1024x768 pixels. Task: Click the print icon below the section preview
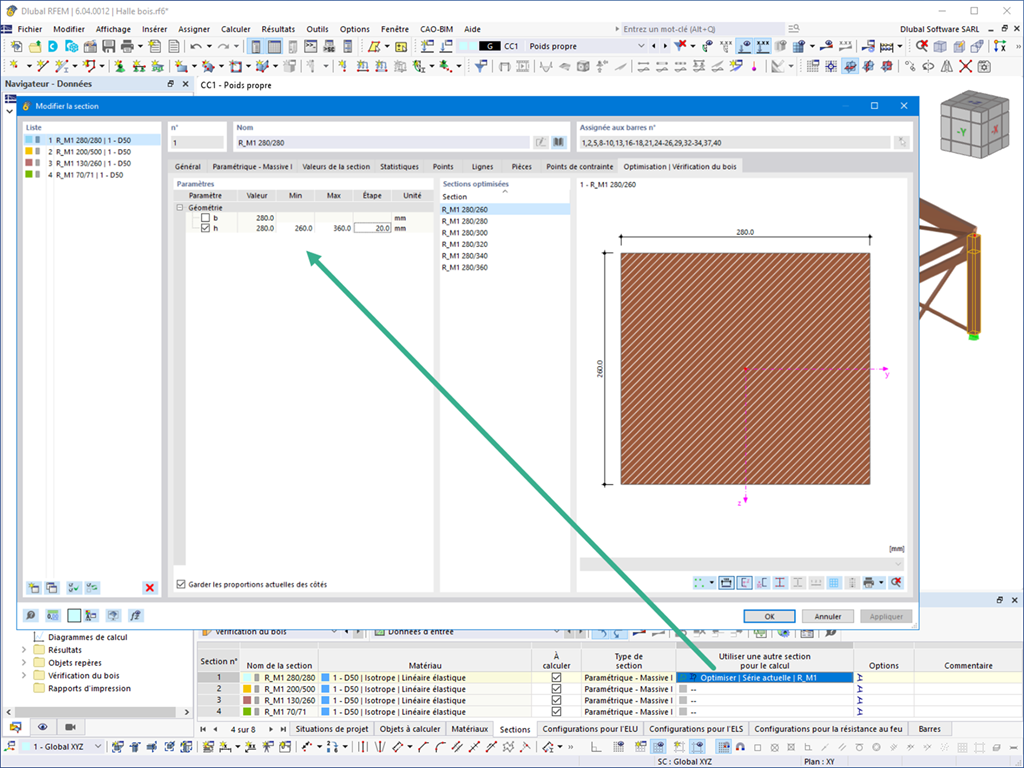(x=869, y=583)
